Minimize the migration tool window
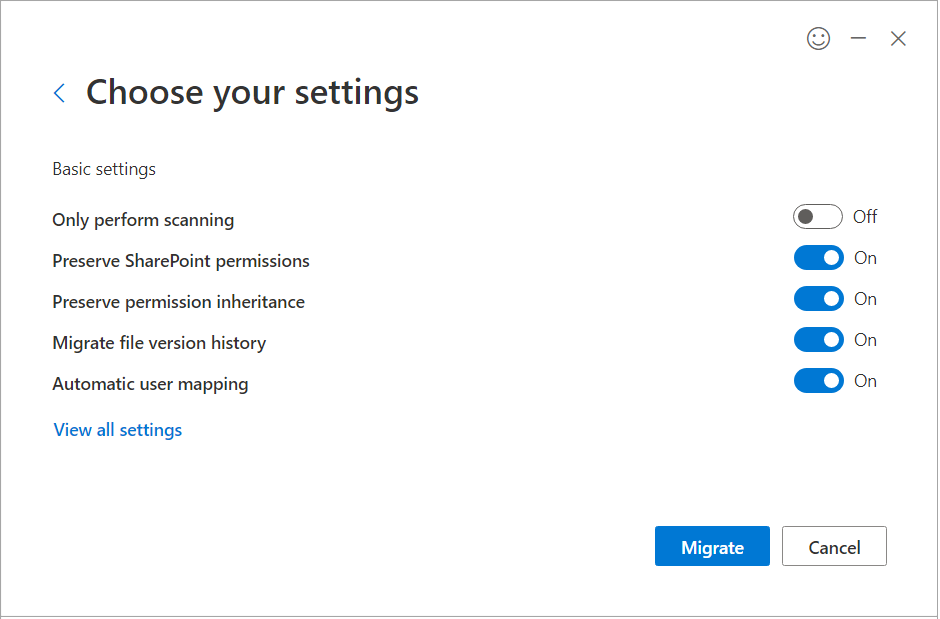This screenshot has width=940, height=619. [858, 39]
